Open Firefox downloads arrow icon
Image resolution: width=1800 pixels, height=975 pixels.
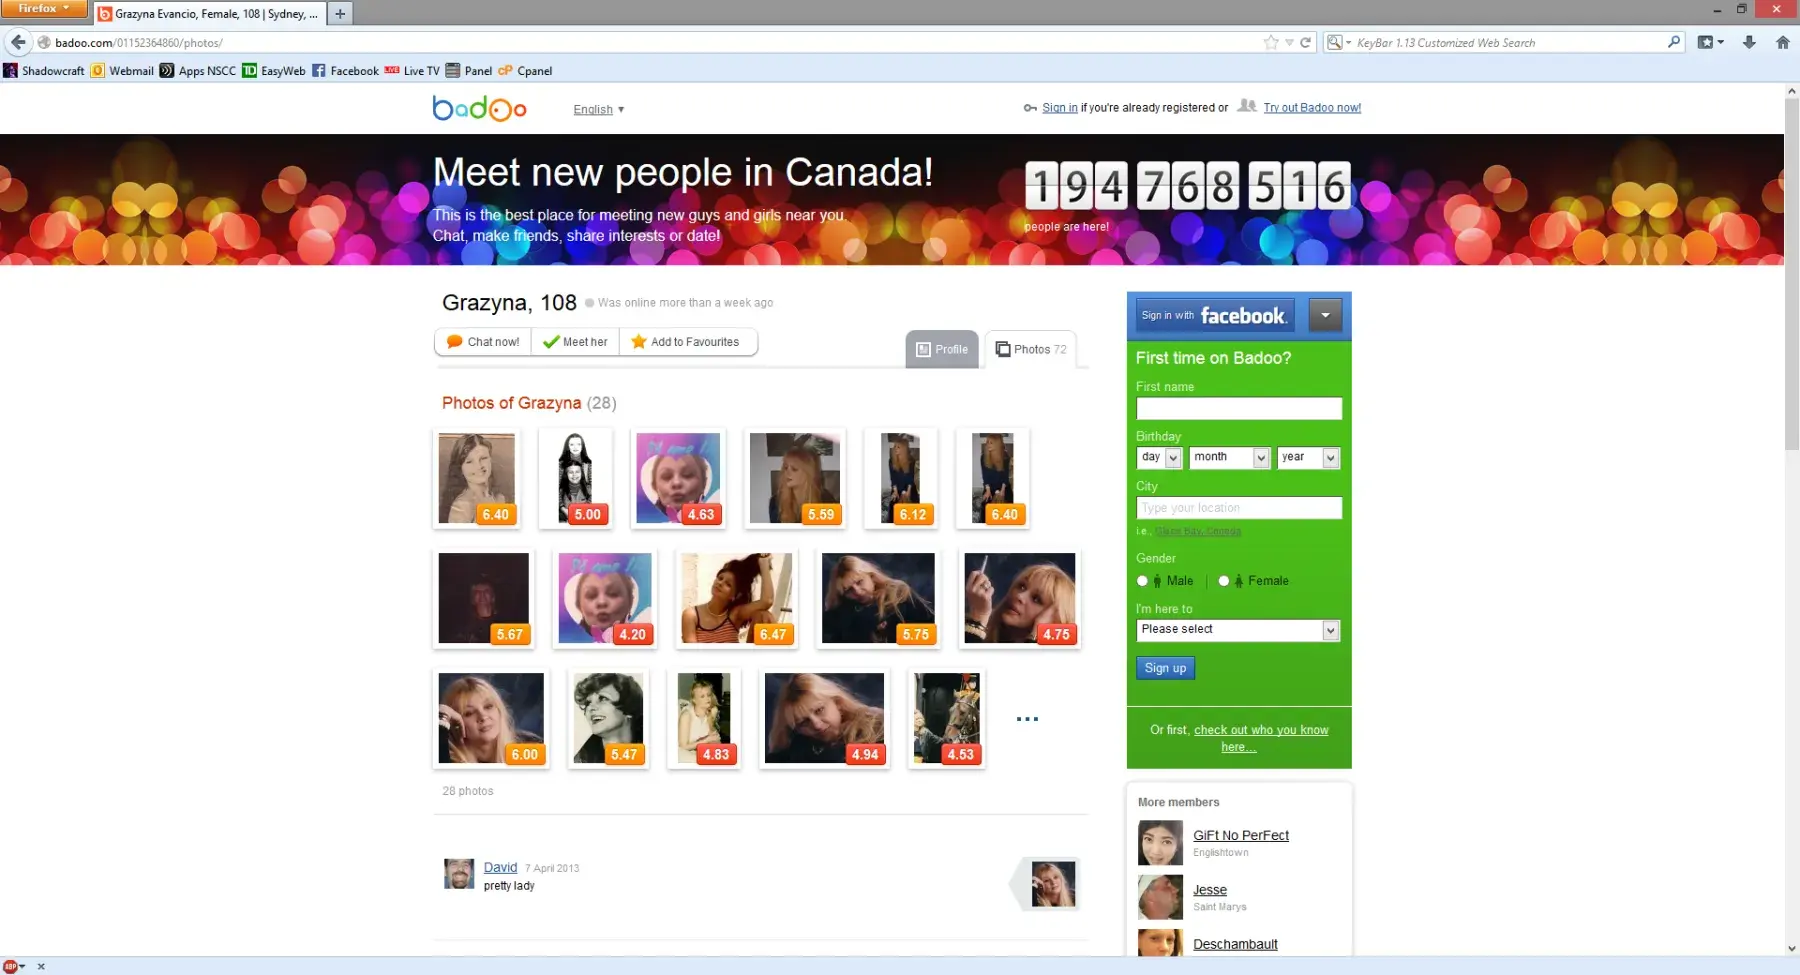point(1749,42)
